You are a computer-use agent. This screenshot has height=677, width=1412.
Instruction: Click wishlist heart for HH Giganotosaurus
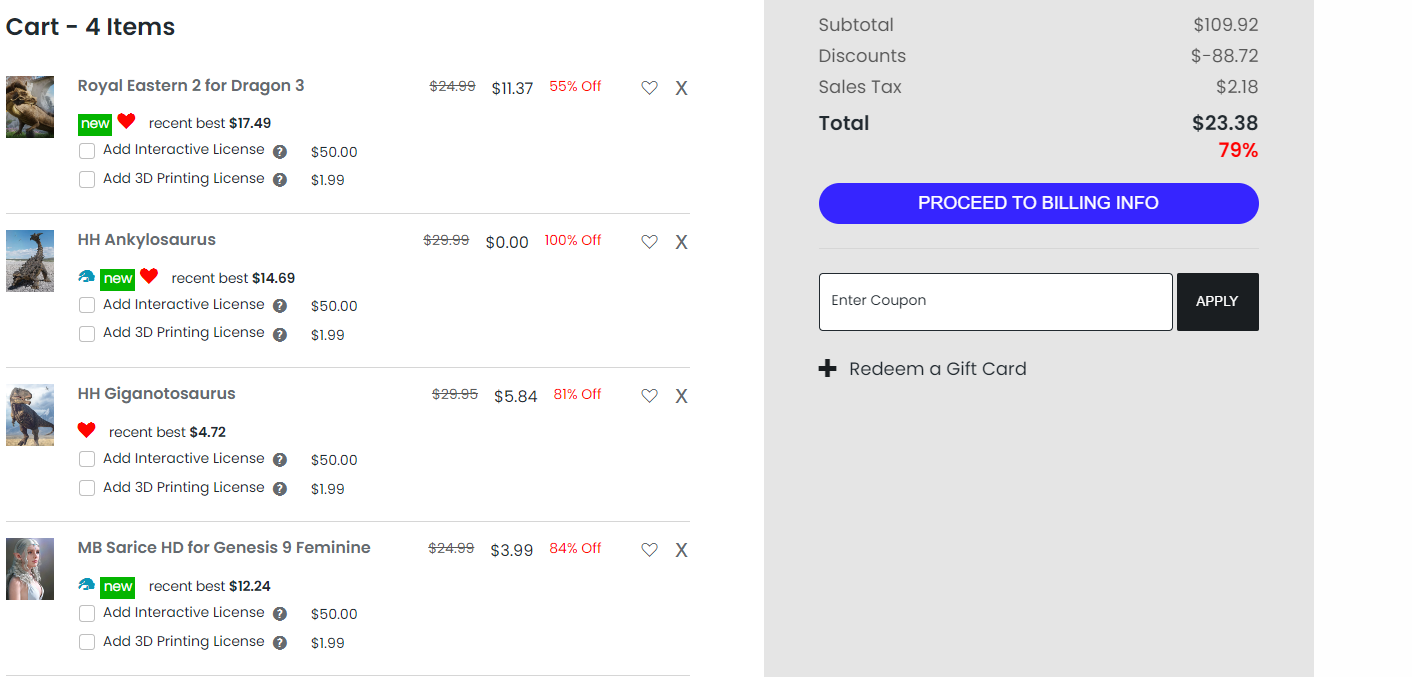[650, 396]
